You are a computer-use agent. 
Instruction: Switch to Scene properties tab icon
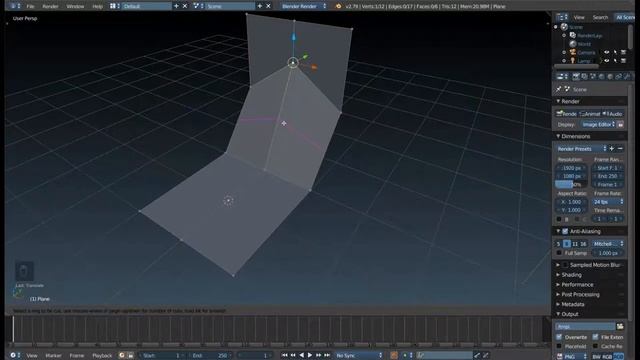(593, 76)
